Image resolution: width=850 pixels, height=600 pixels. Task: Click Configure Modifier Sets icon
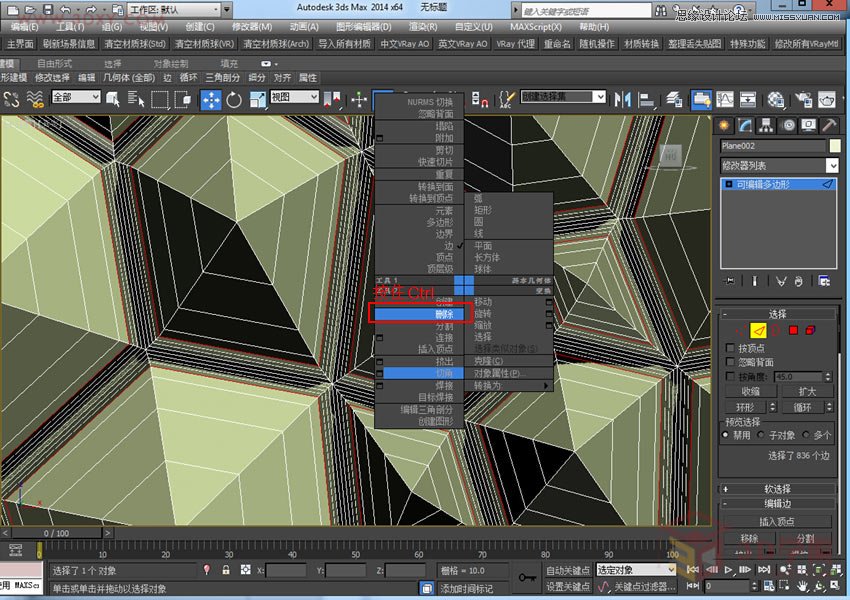[x=824, y=281]
